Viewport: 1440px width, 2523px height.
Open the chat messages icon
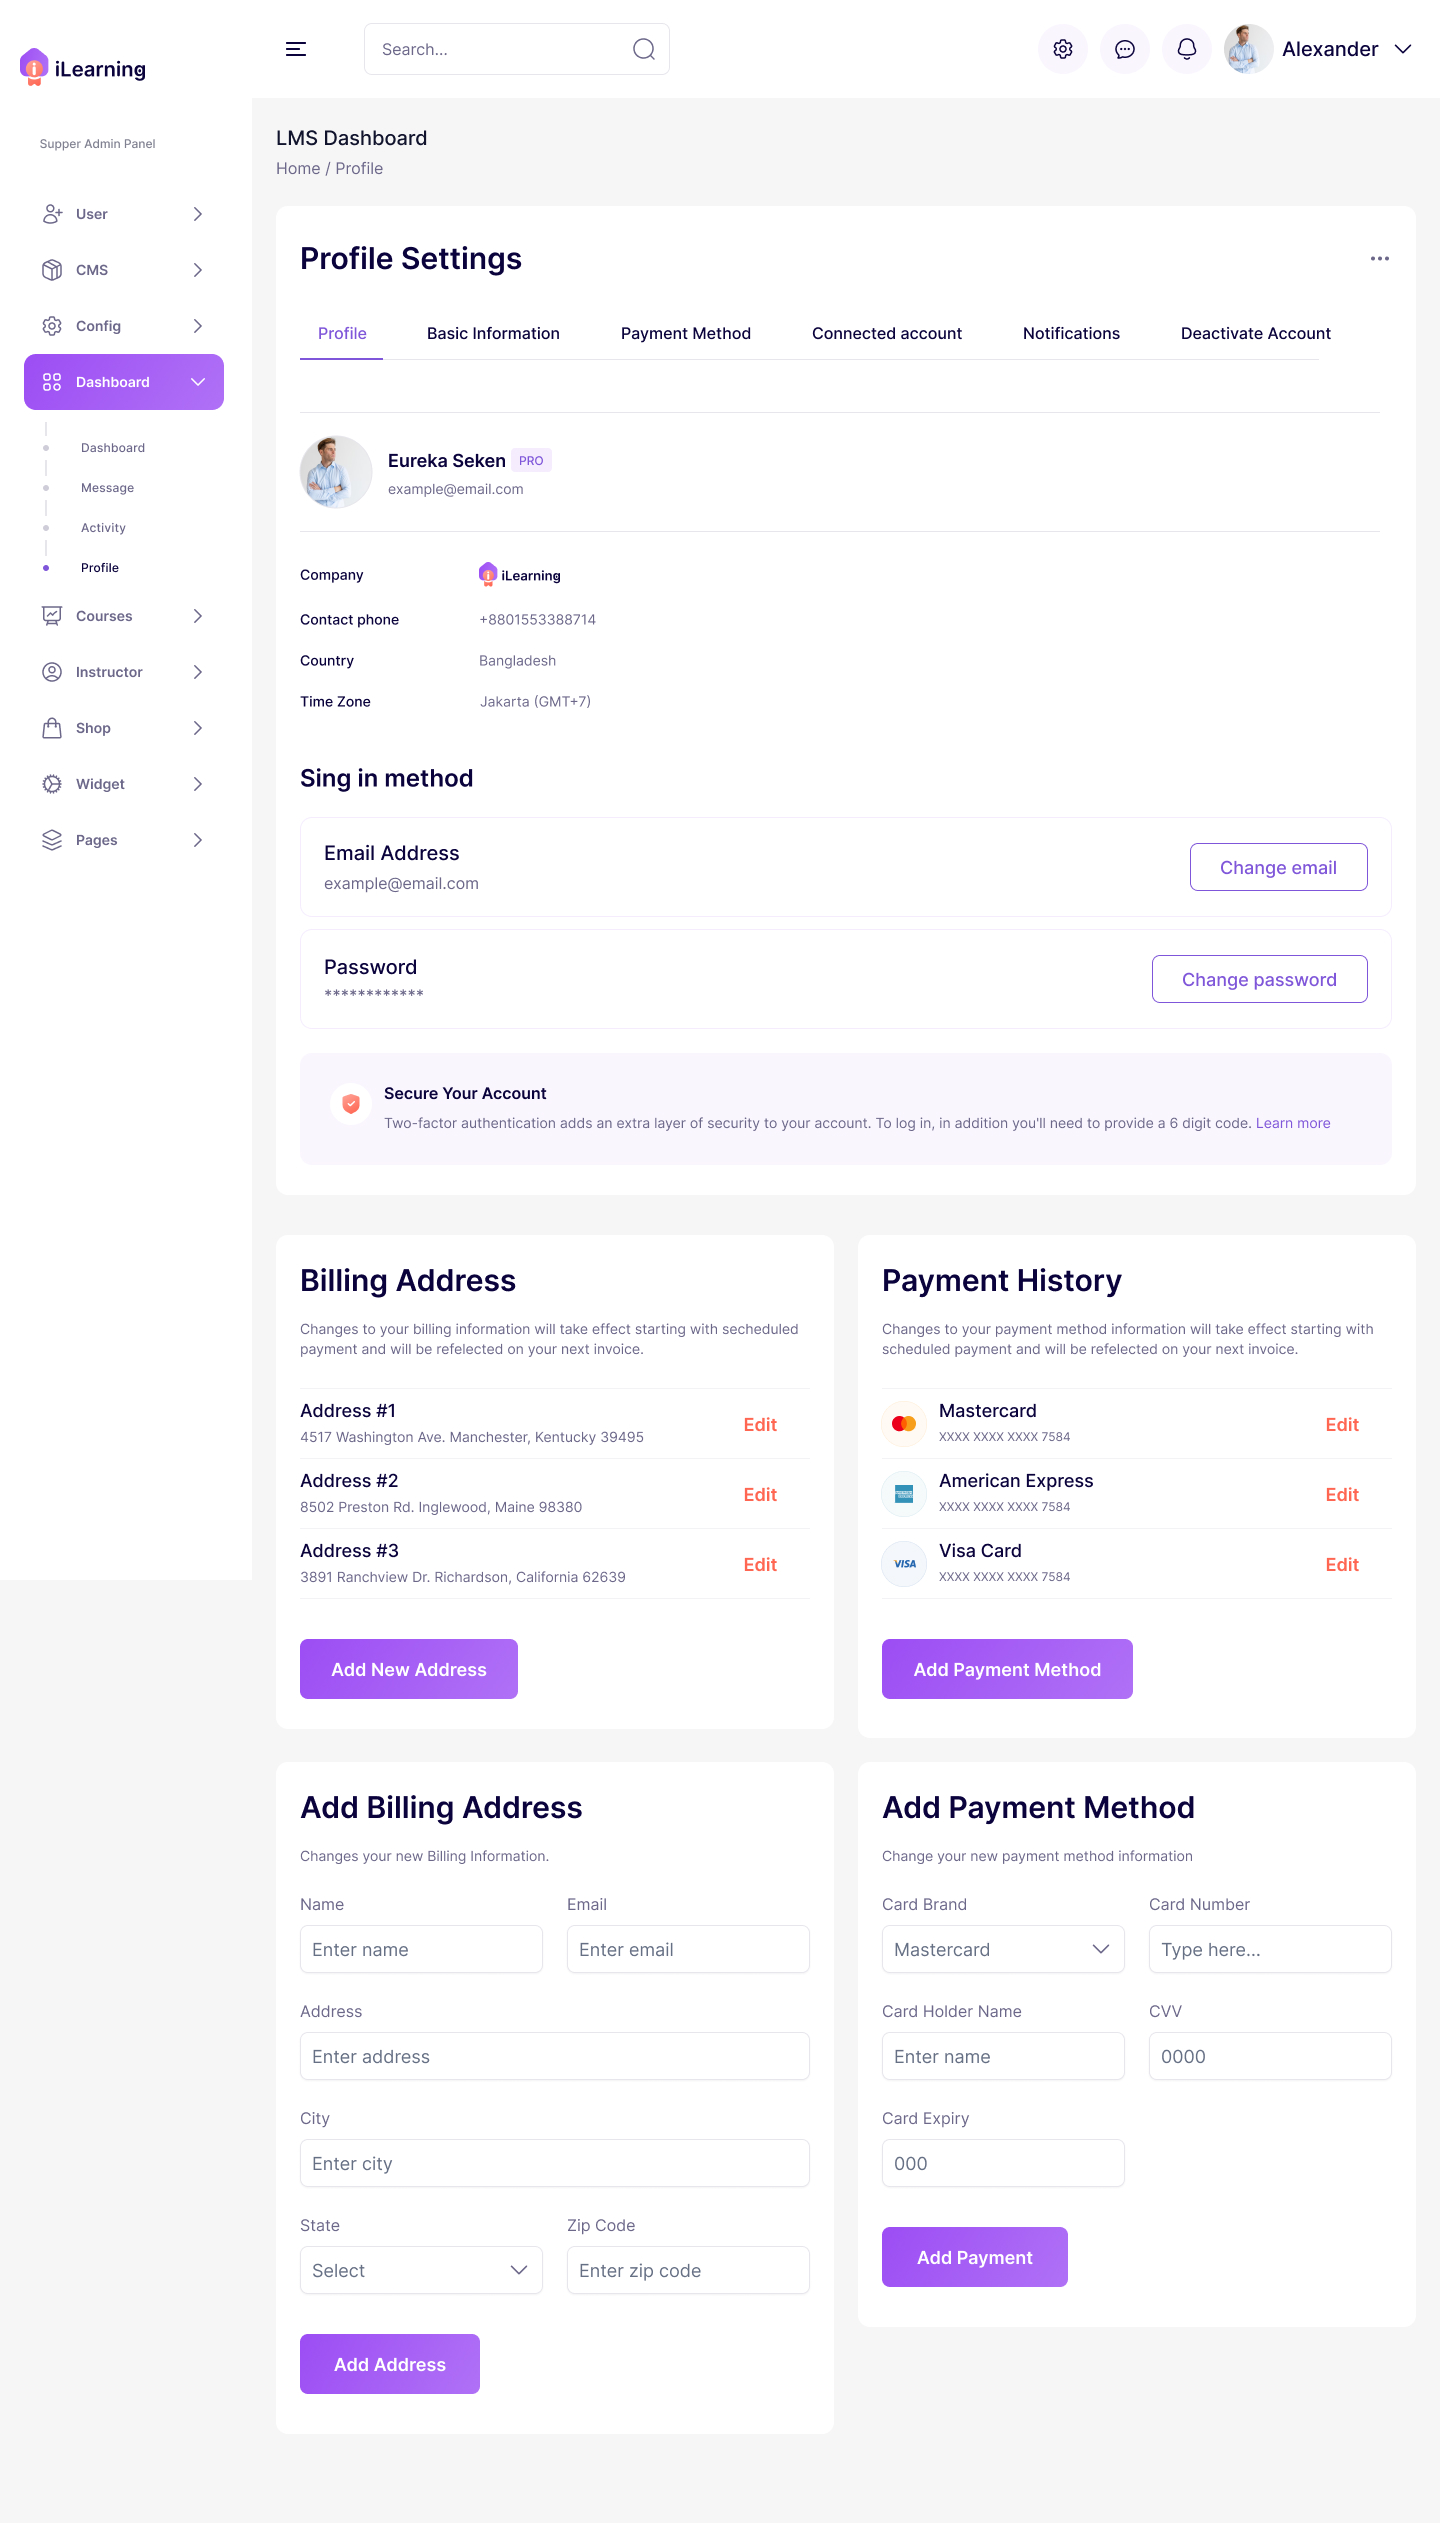[1125, 49]
